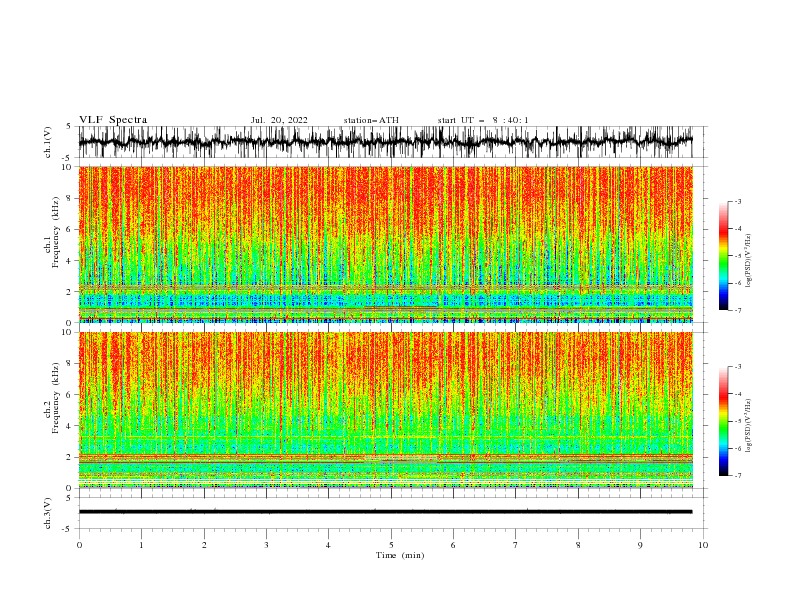Click the ch.1 colorbar 'log(PSD)(V²/Hz)' label
Viewport: 792px width, 612px height.
[x=749, y=261]
